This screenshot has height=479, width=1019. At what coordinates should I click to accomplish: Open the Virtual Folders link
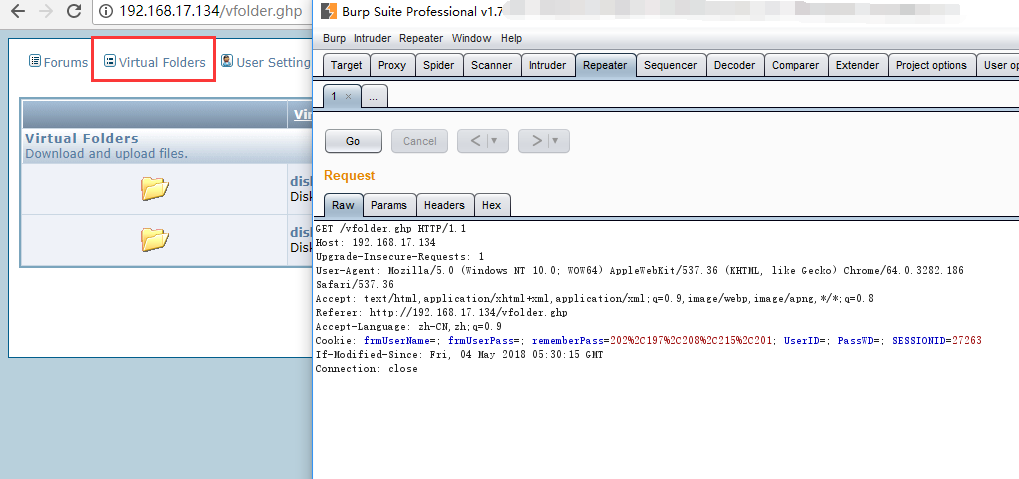(162, 62)
